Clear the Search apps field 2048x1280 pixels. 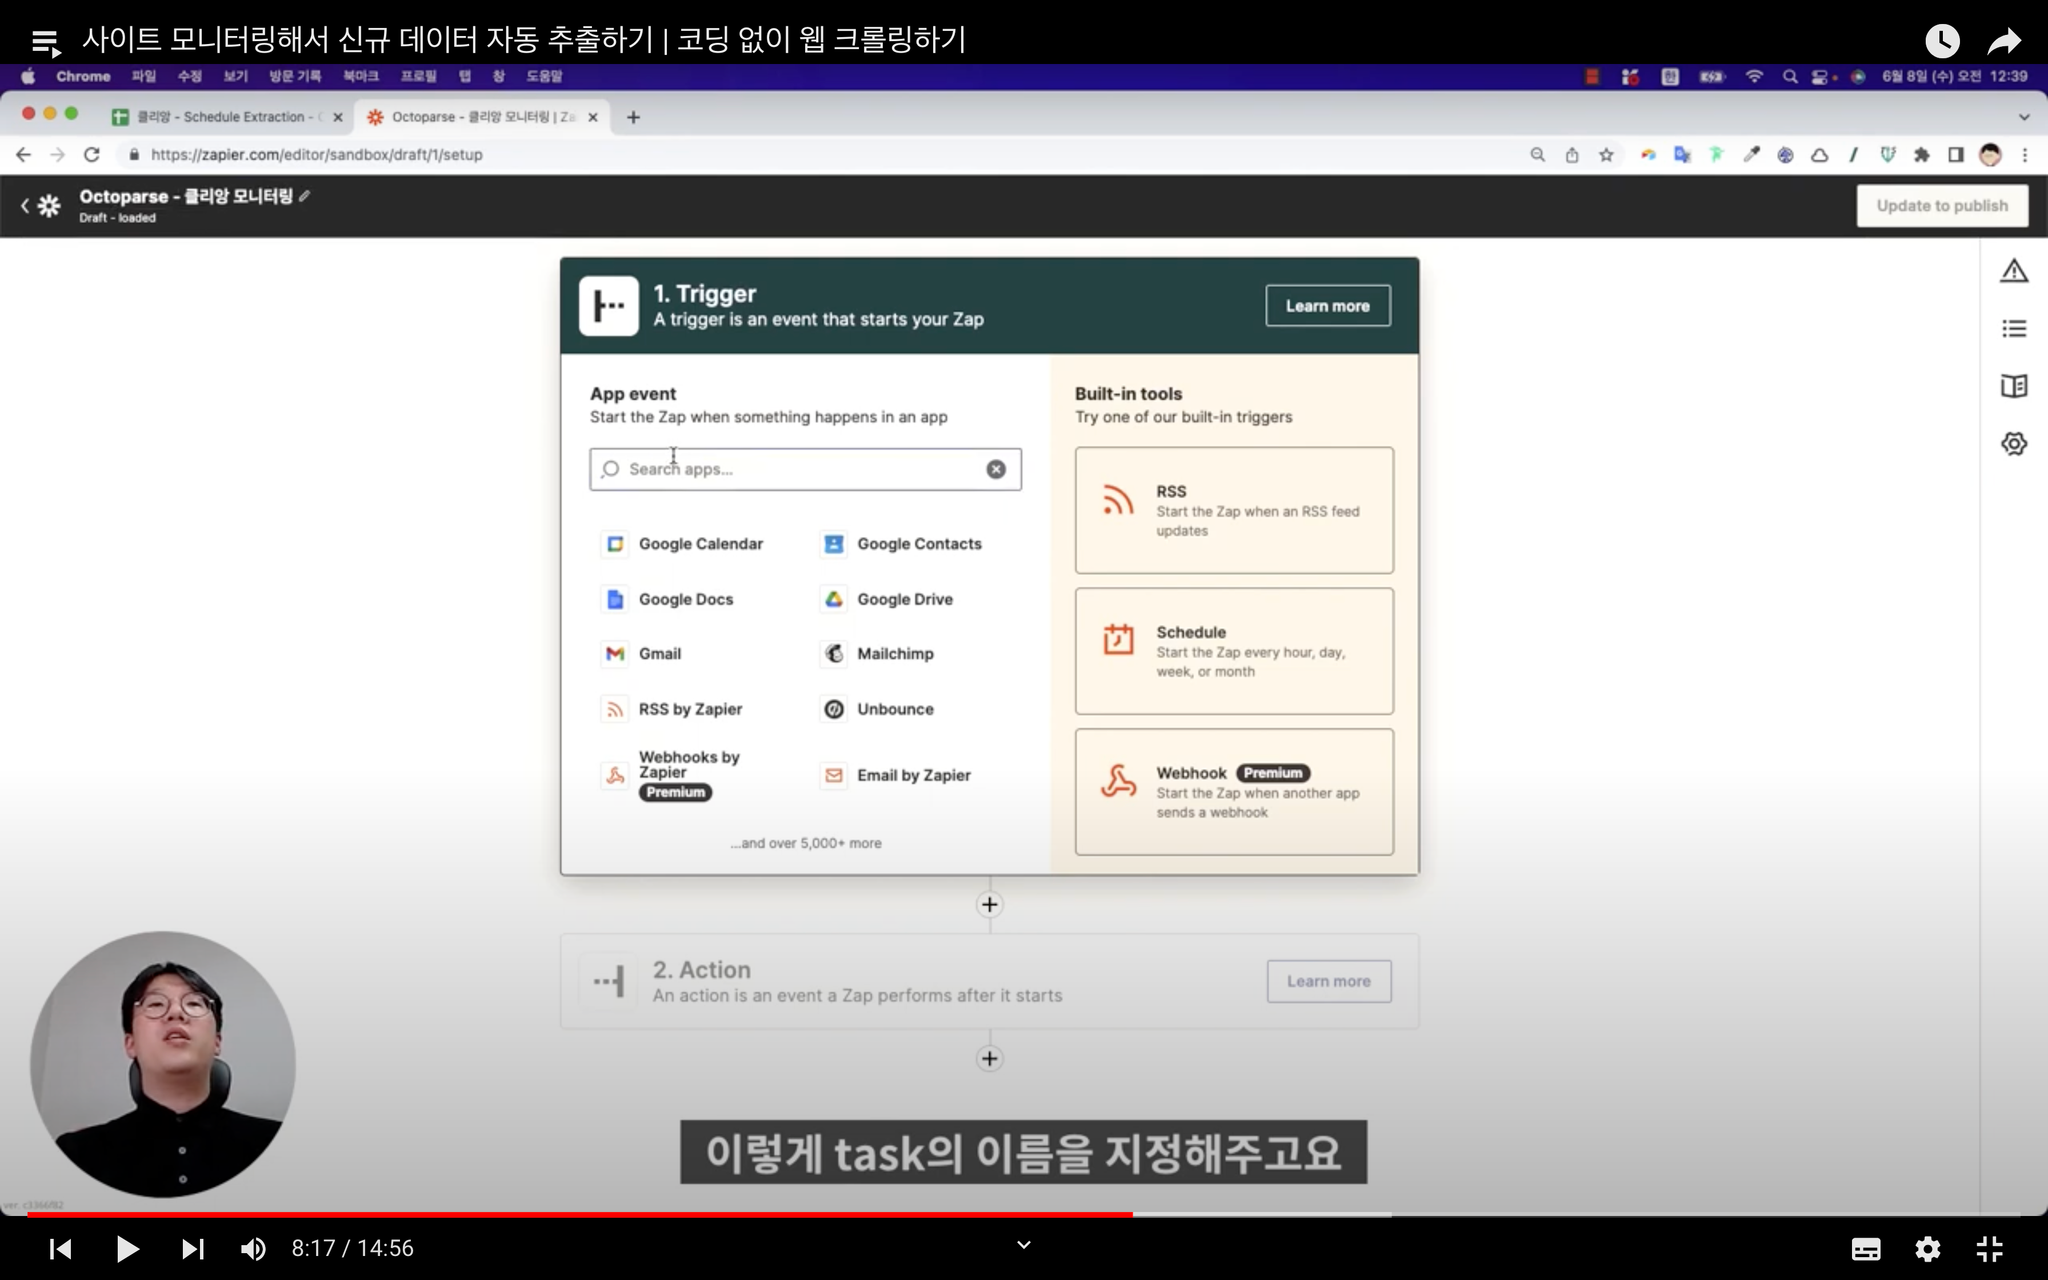click(x=996, y=469)
